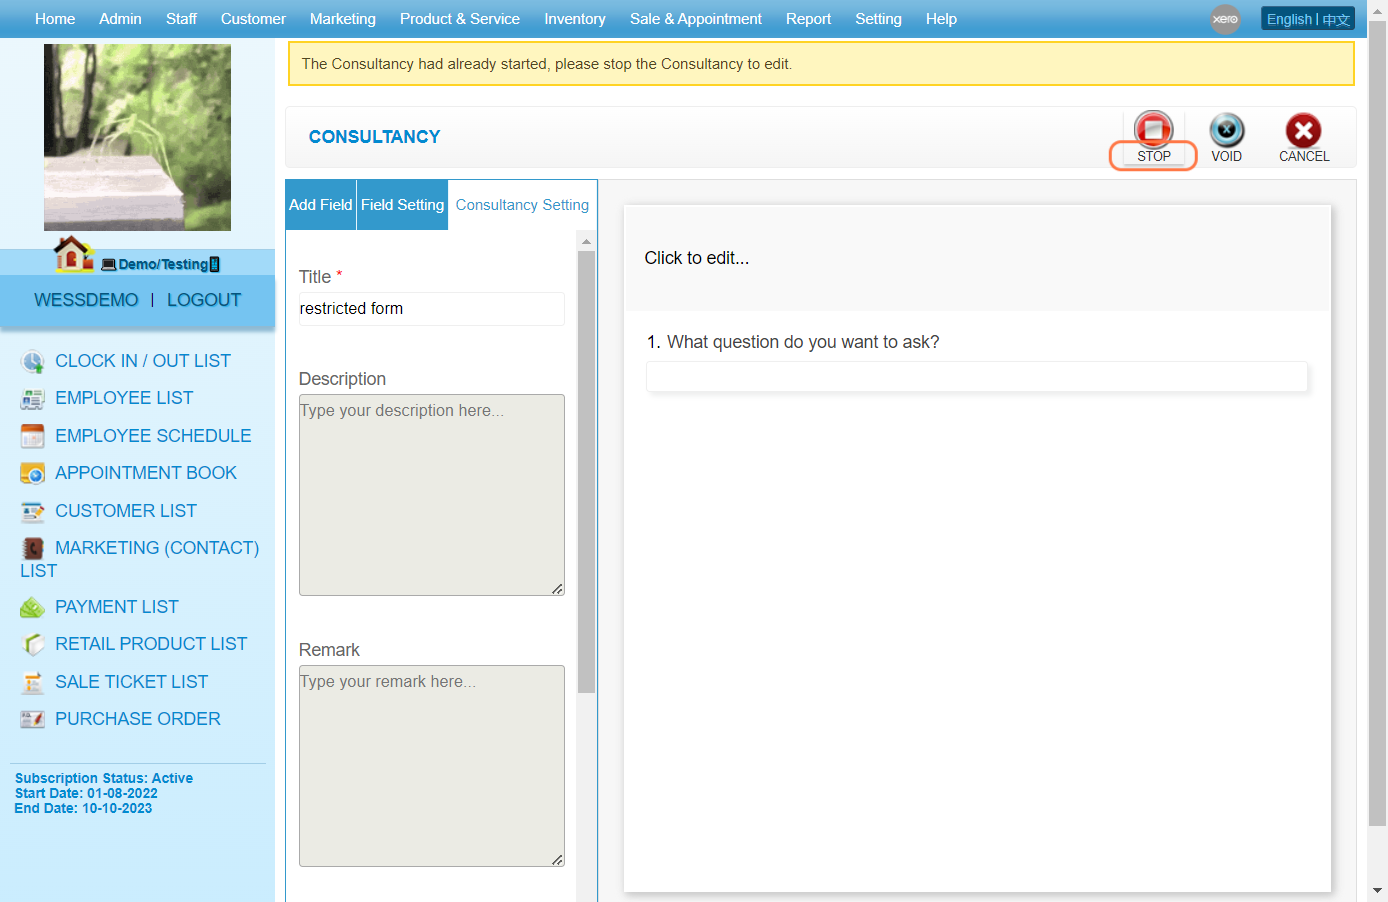
Task: Click the Description text area
Action: click(x=431, y=495)
